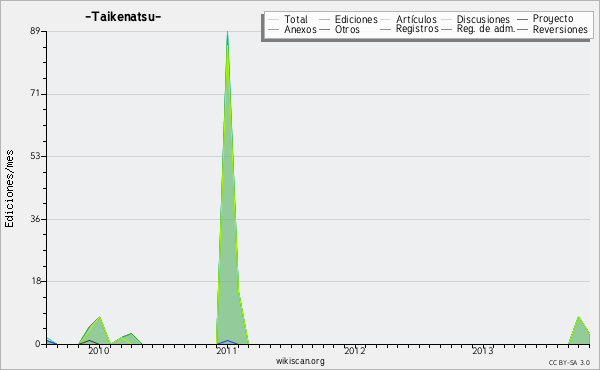The height and width of the screenshot is (370, 600).
Task: Click the 2013 x-axis label
Action: (483, 351)
